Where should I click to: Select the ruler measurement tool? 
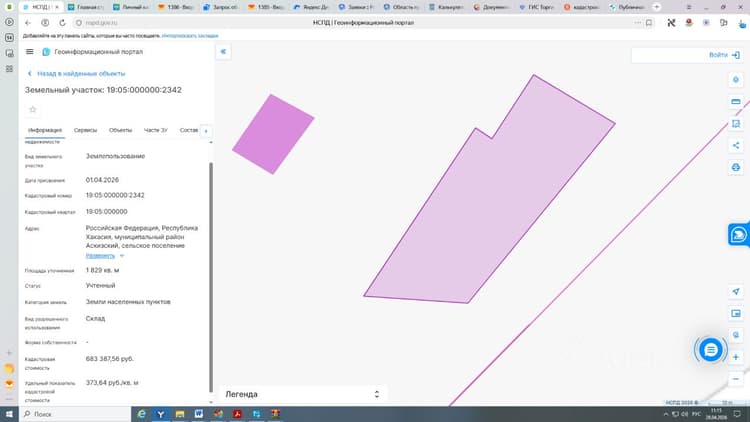[x=736, y=101]
